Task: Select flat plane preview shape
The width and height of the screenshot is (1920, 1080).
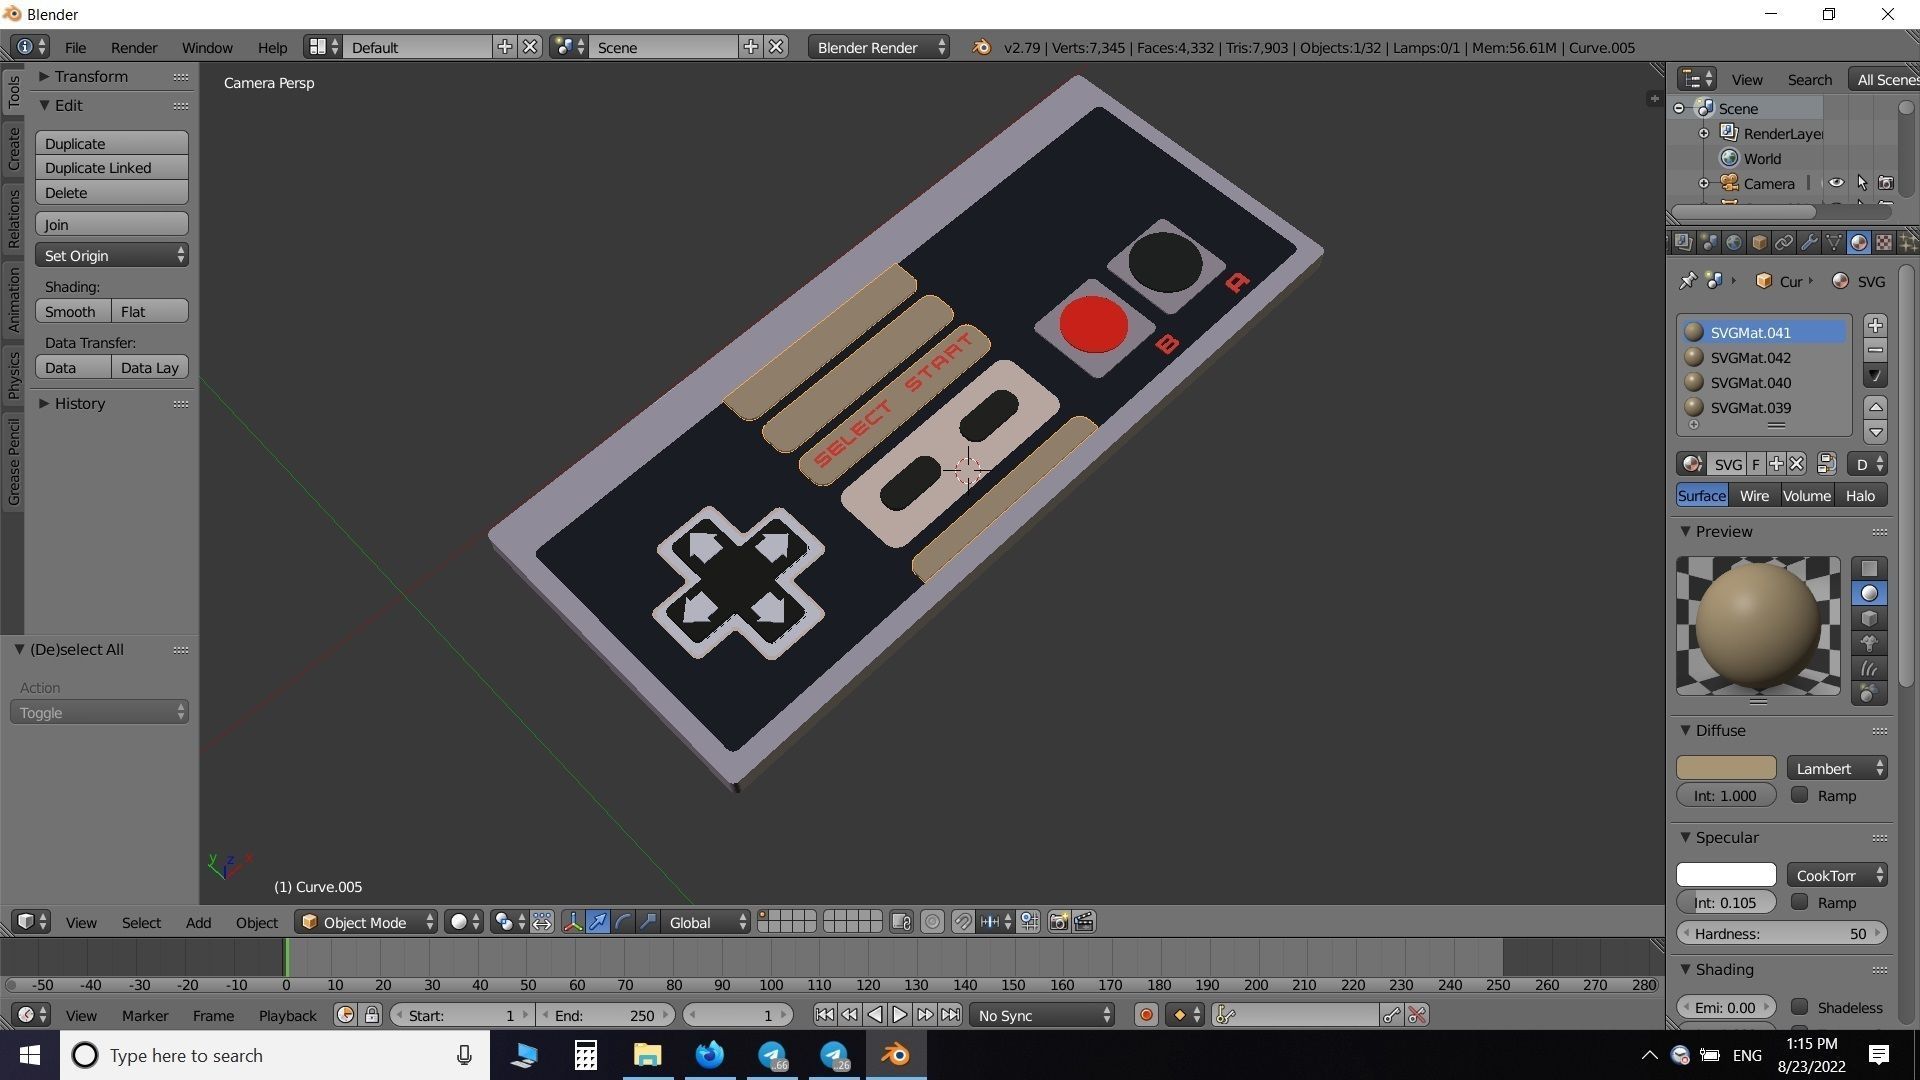Action: point(1869,568)
